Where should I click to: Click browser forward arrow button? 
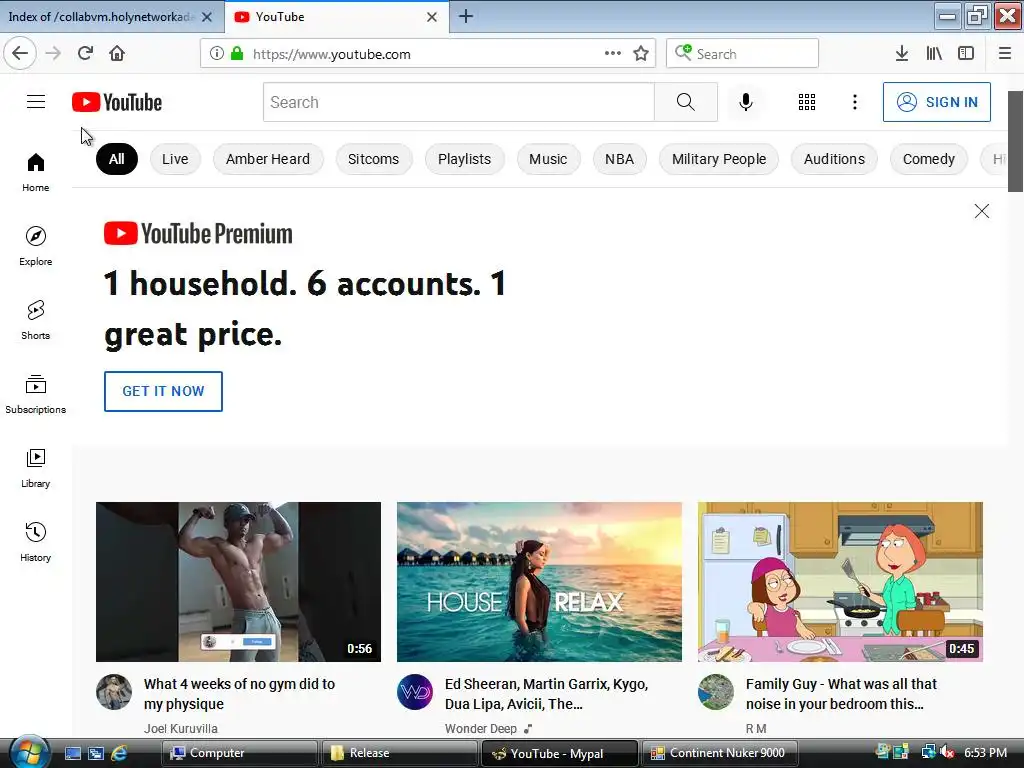coord(54,54)
